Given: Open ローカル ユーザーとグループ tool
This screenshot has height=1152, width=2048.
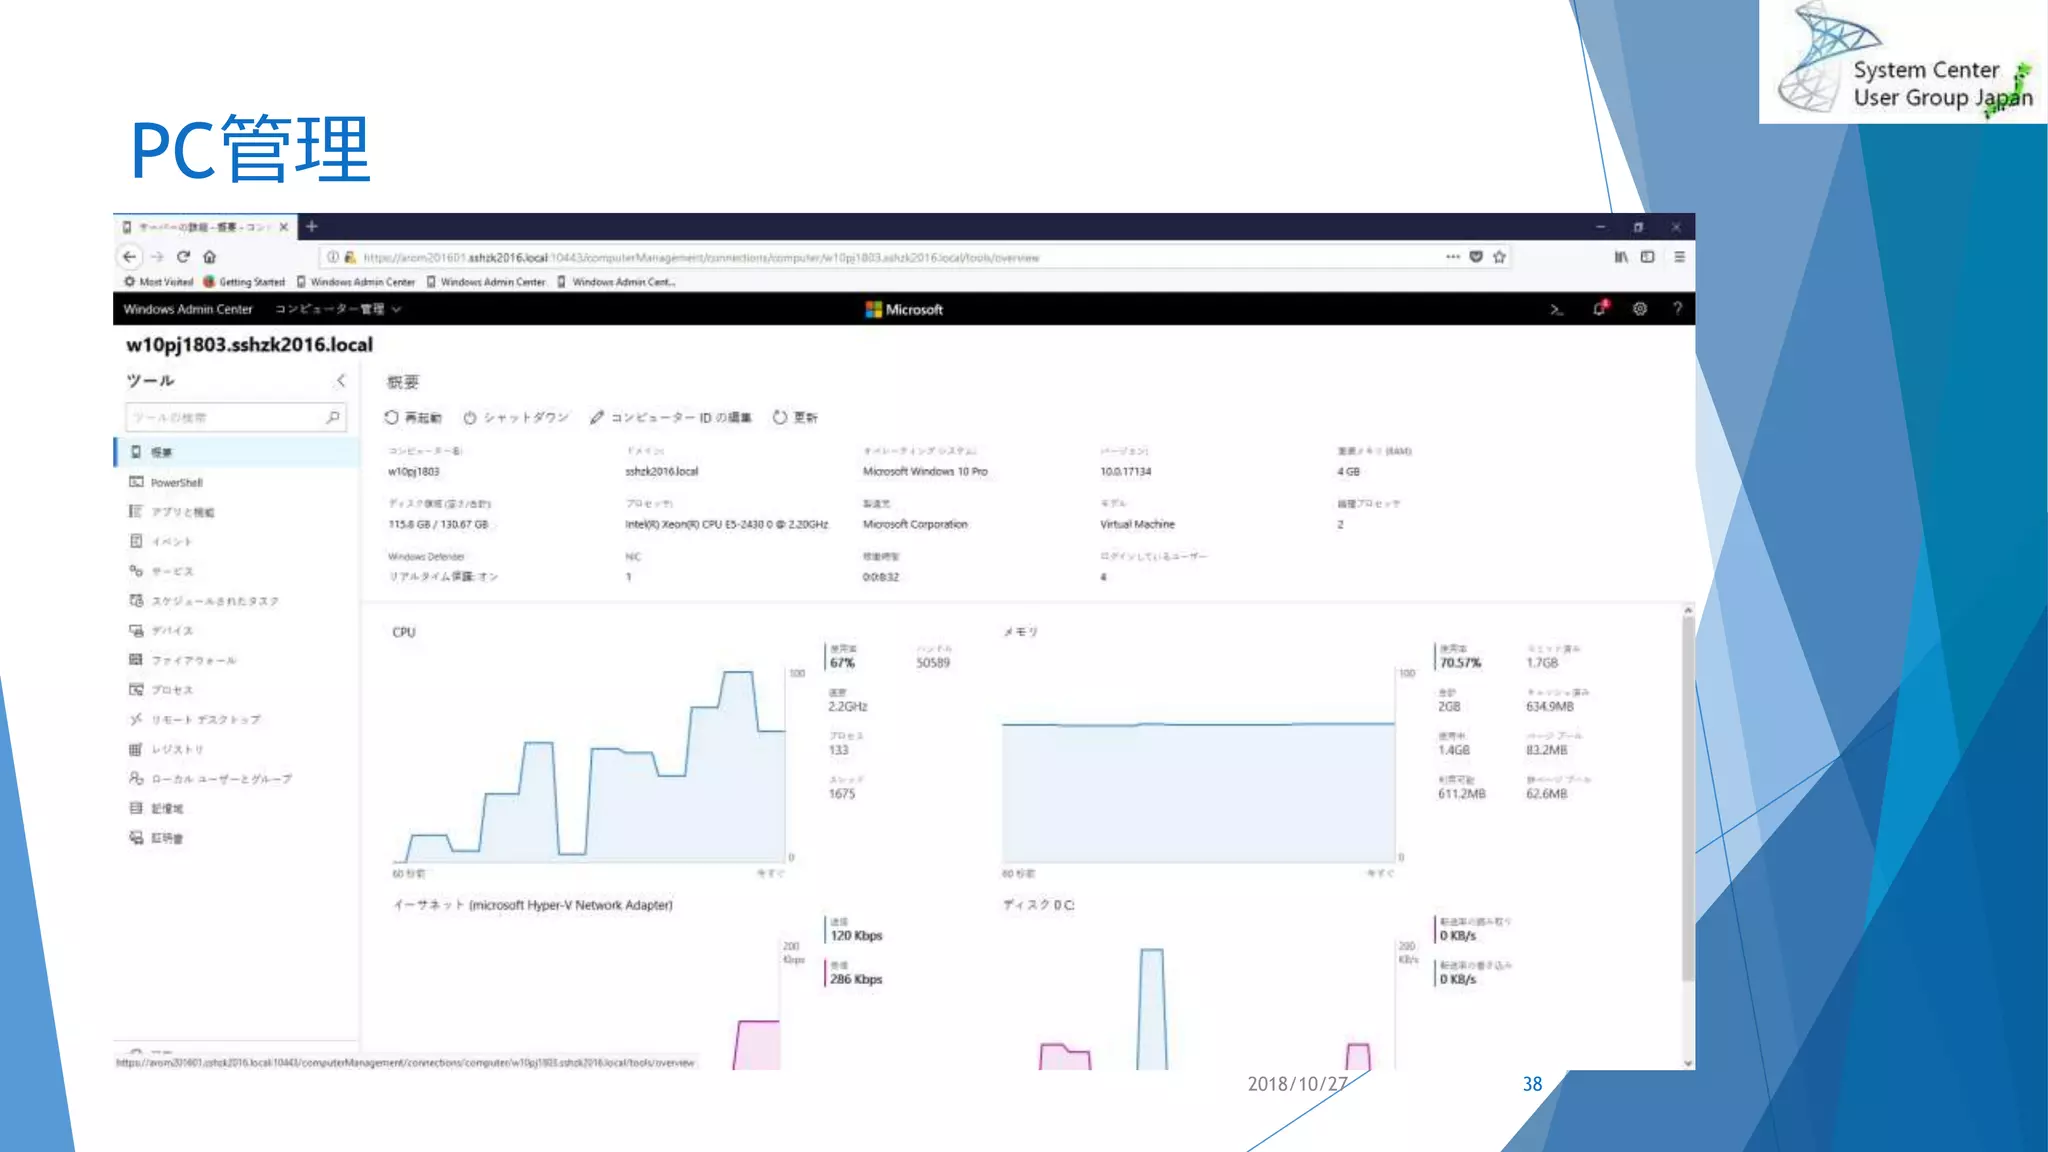Looking at the screenshot, I should (x=220, y=779).
